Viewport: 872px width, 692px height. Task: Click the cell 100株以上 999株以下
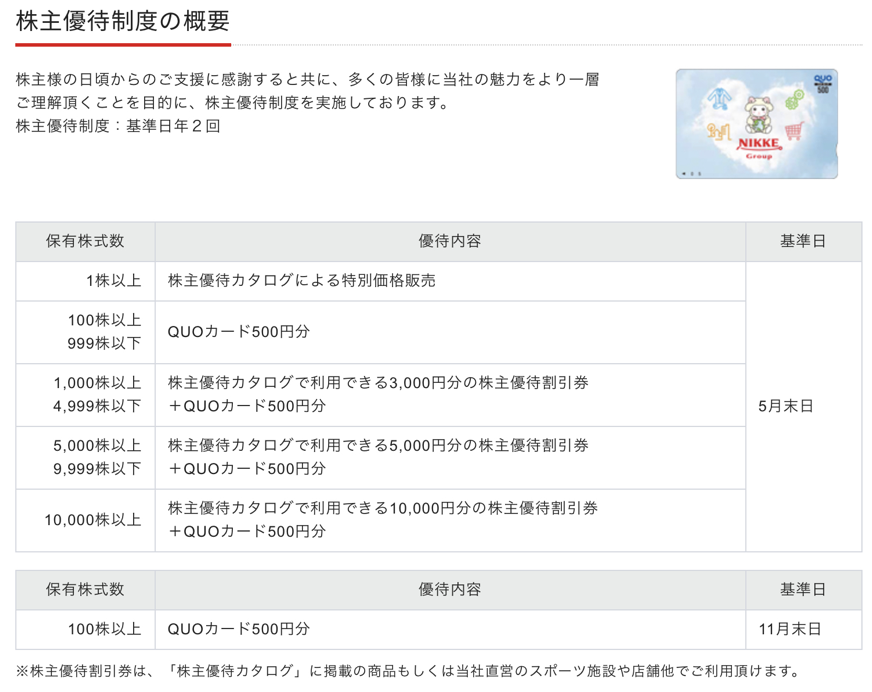tap(85, 332)
